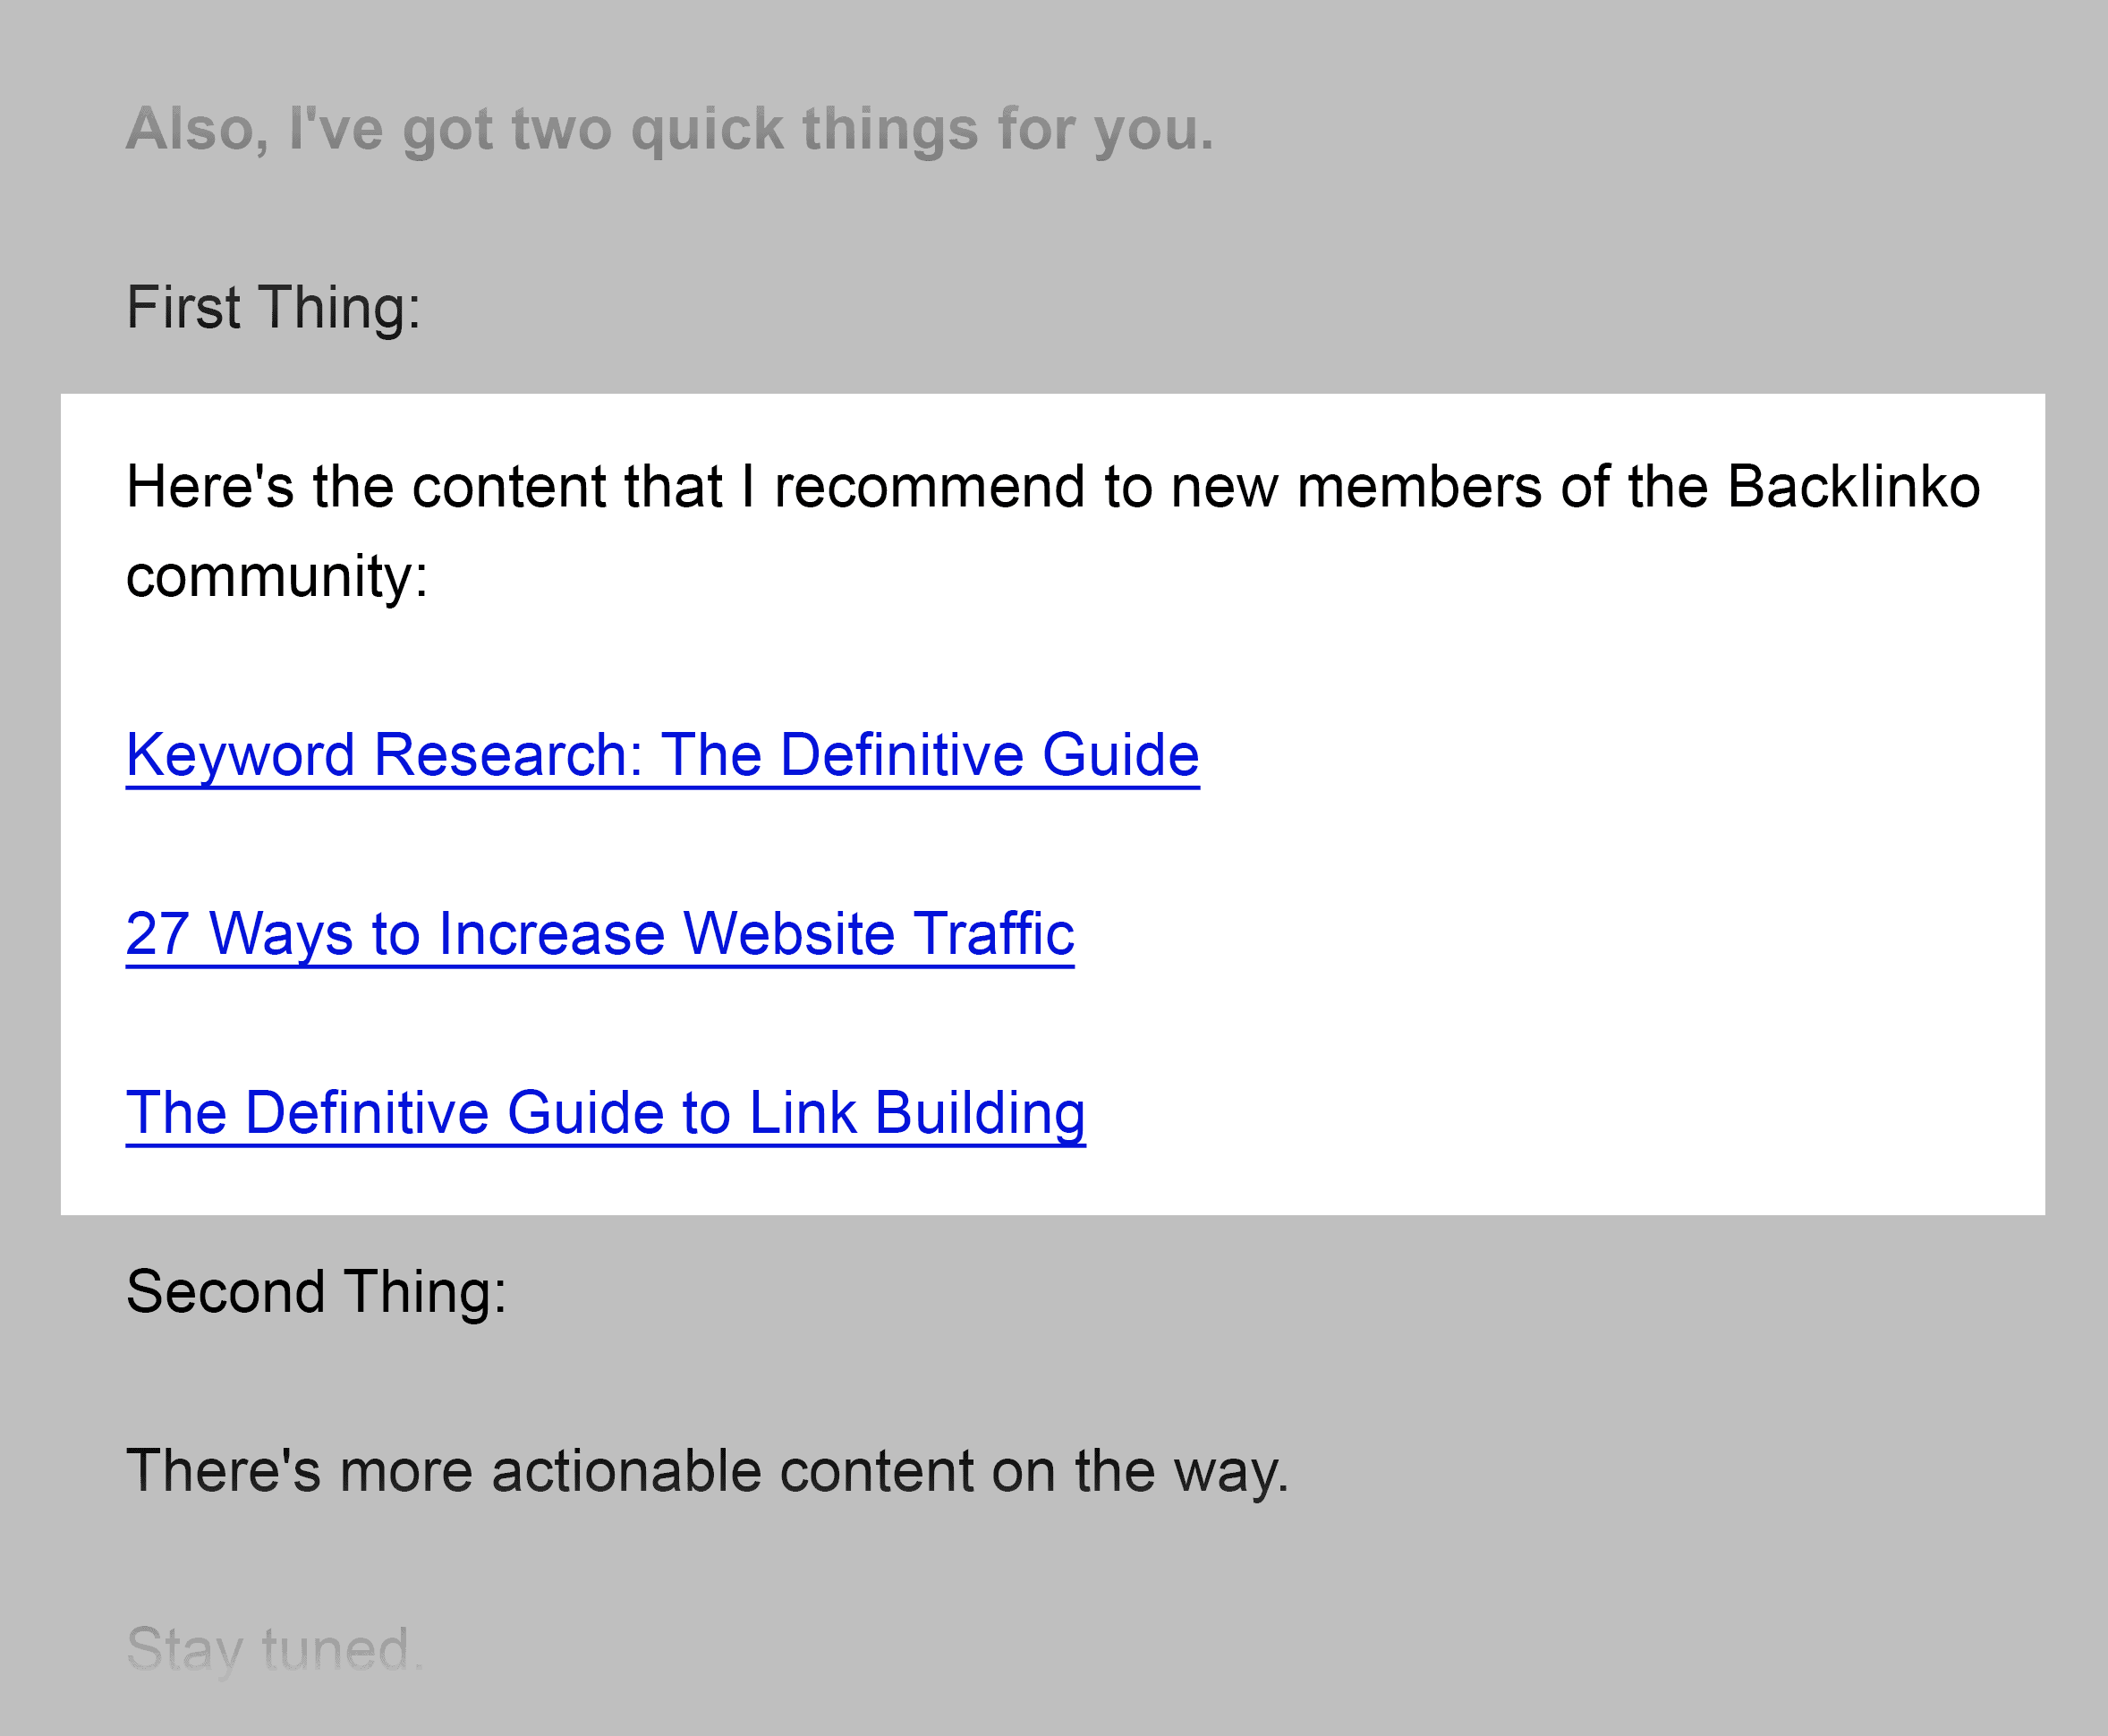2108x1736 pixels.
Task: Click the word 'Traffic' in the second link
Action: pos(994,934)
